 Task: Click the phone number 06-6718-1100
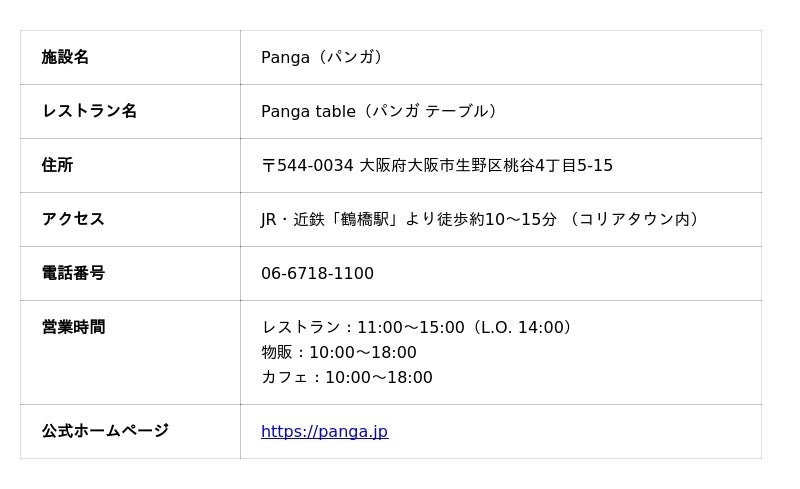tap(317, 274)
